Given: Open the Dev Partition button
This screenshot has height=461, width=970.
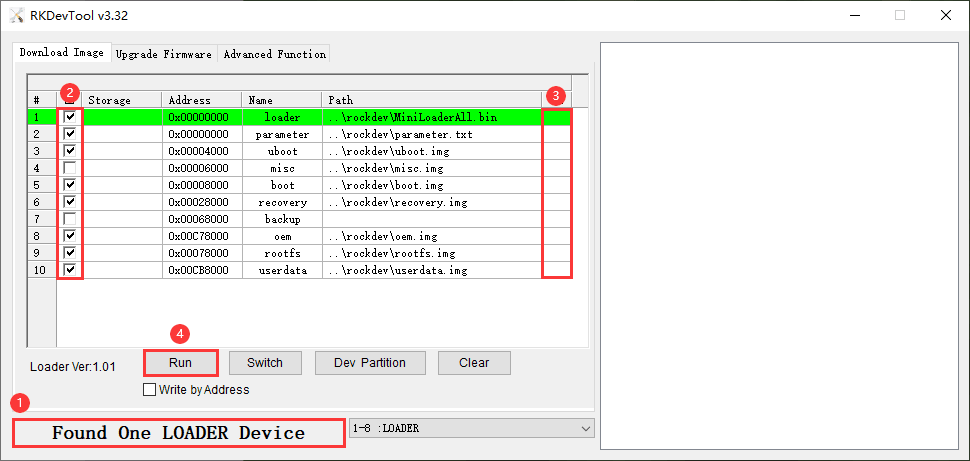Looking at the screenshot, I should click(x=370, y=363).
